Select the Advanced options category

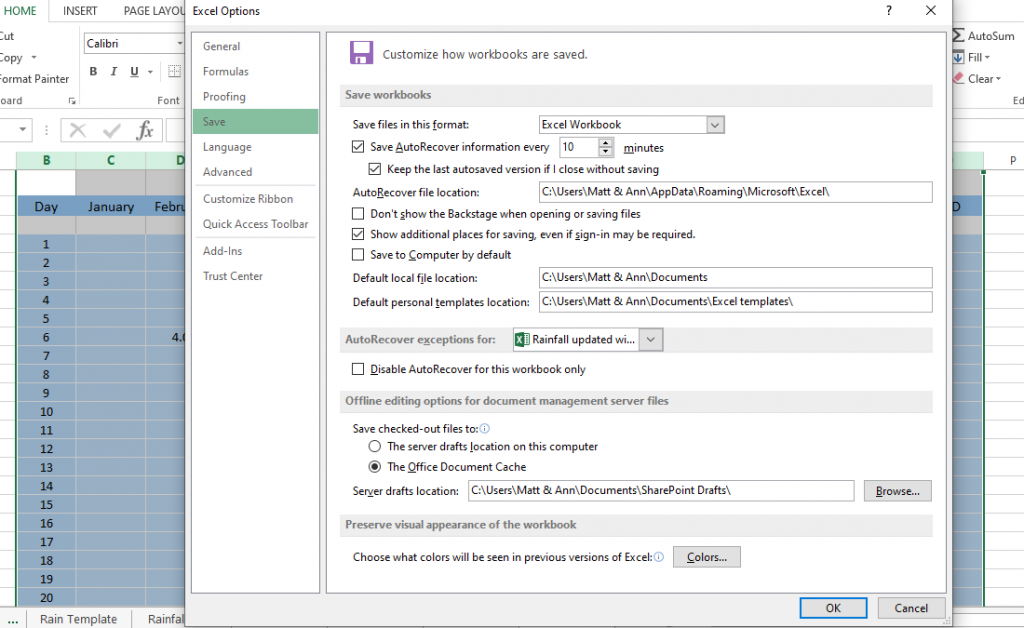[255, 172]
